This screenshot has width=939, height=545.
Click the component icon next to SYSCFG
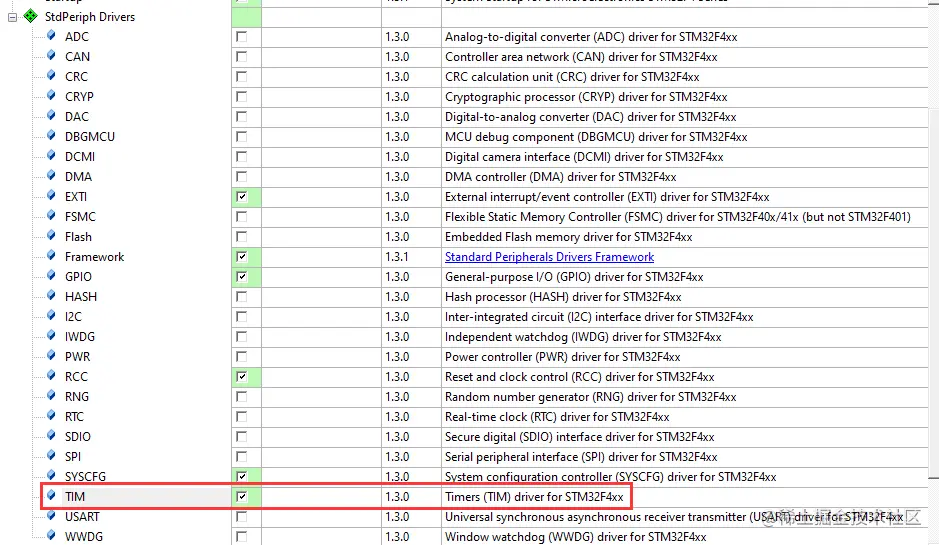click(x=52, y=476)
